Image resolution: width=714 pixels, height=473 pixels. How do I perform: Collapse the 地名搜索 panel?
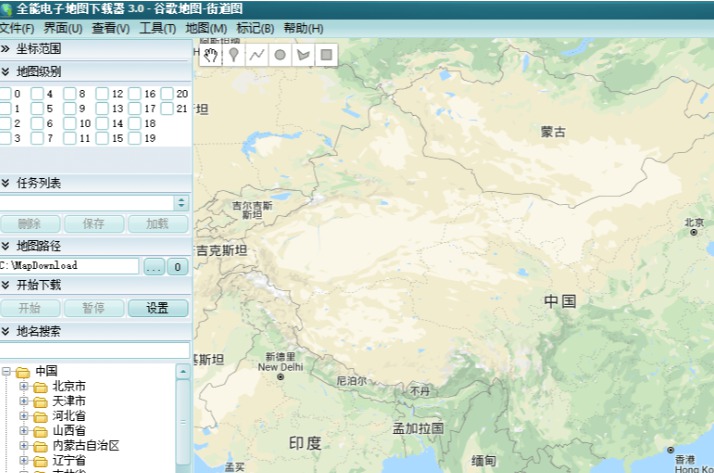click(x=5, y=331)
